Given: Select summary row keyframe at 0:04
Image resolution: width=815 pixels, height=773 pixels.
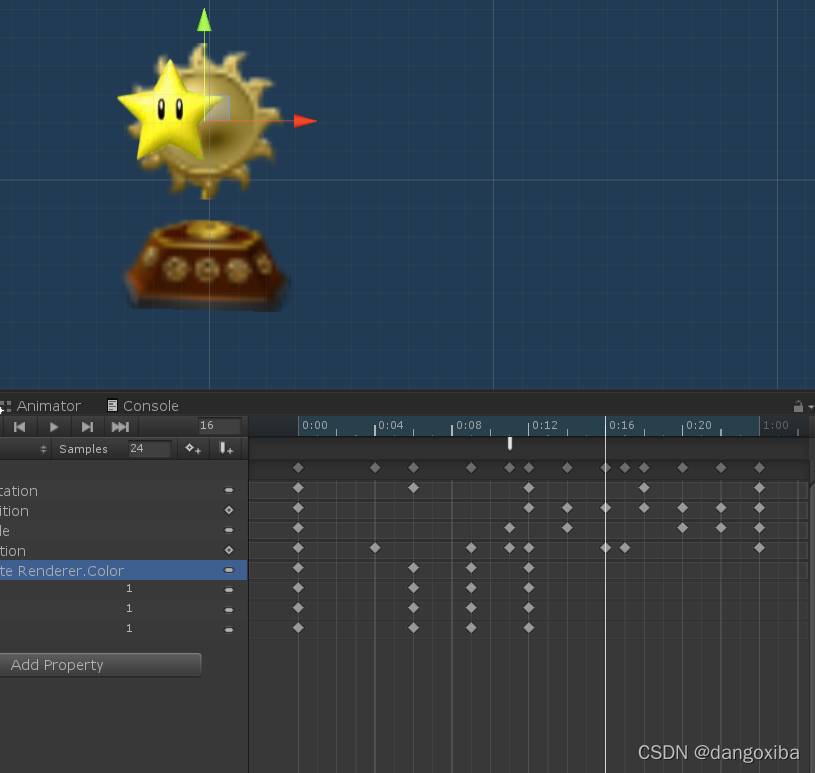Looking at the screenshot, I should (x=375, y=468).
